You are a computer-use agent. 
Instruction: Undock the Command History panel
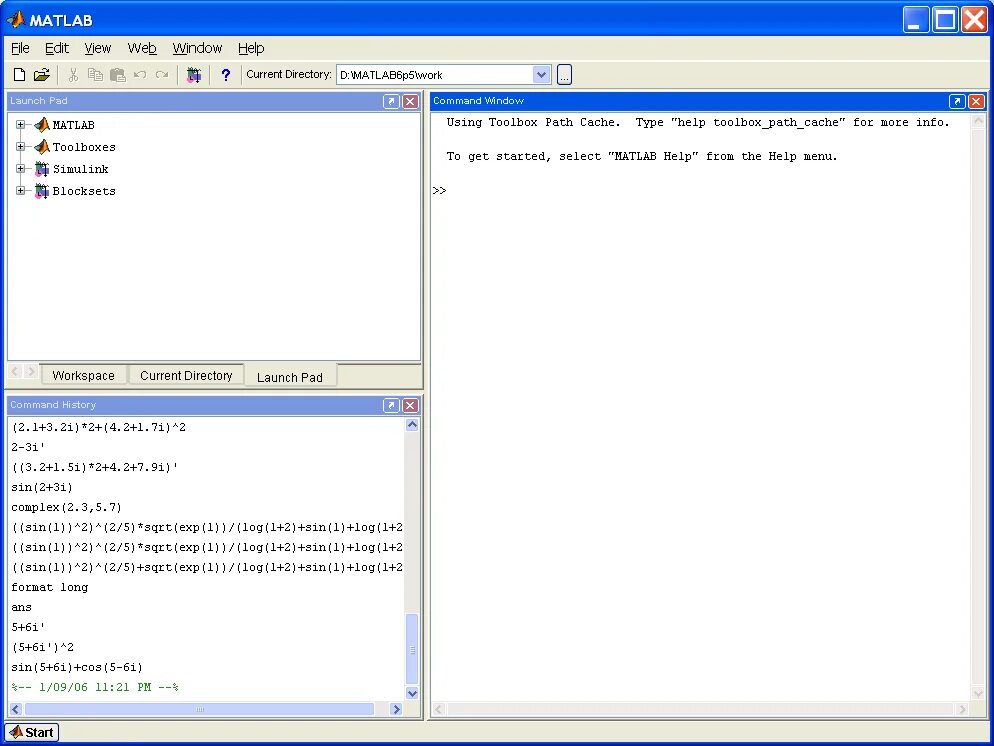coord(391,406)
